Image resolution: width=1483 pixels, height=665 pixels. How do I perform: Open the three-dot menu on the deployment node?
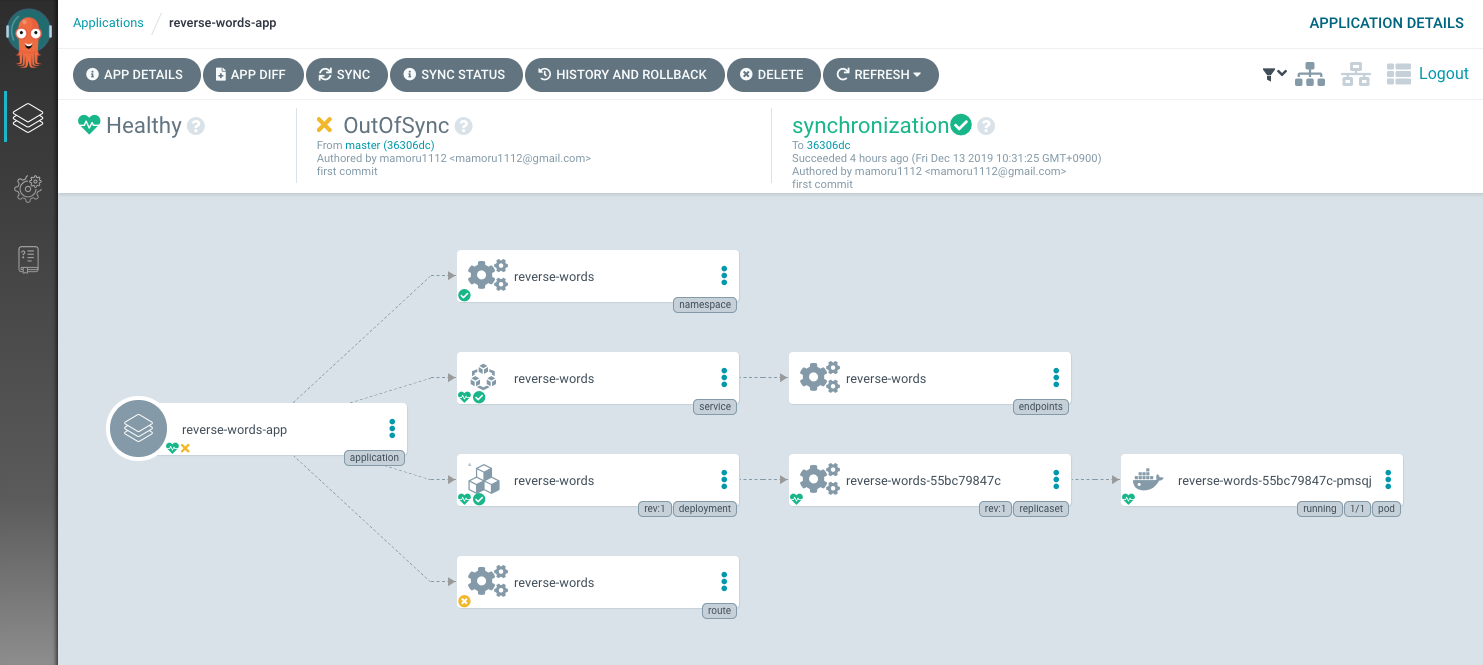pos(723,480)
